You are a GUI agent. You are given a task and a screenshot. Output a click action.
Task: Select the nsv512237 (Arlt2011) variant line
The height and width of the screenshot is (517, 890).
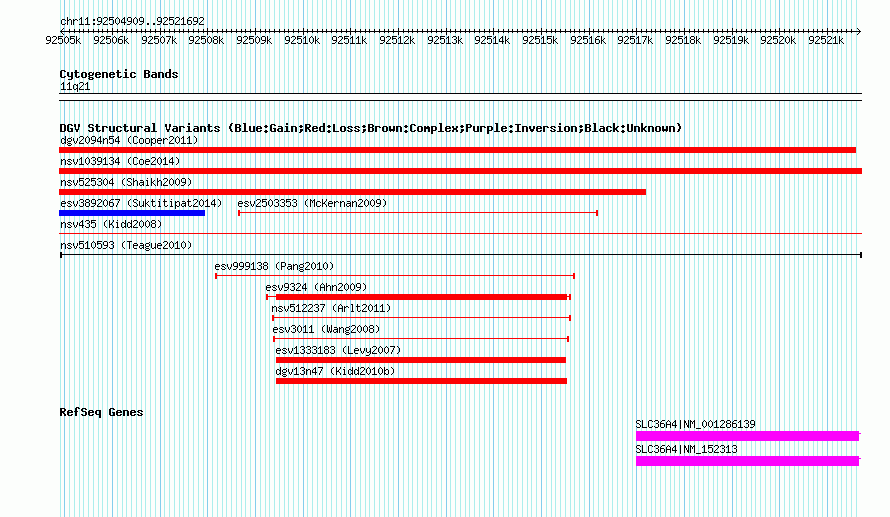(421, 318)
